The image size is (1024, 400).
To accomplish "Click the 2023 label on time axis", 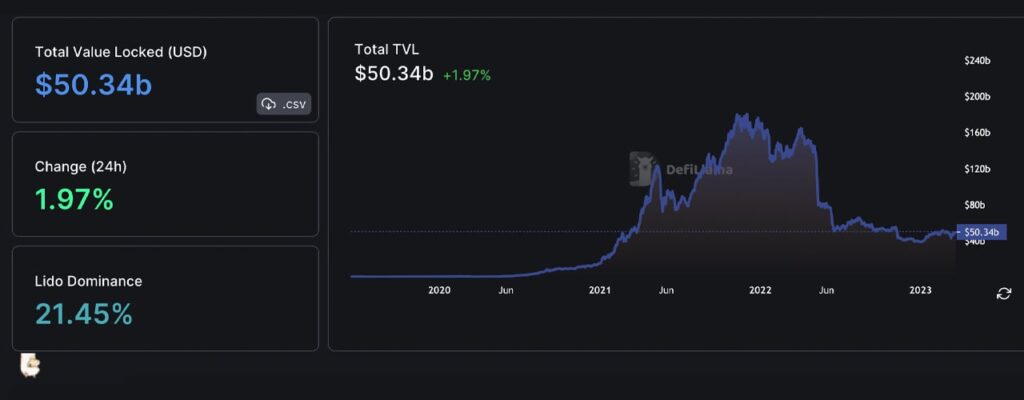I will pyautogui.click(x=920, y=290).
